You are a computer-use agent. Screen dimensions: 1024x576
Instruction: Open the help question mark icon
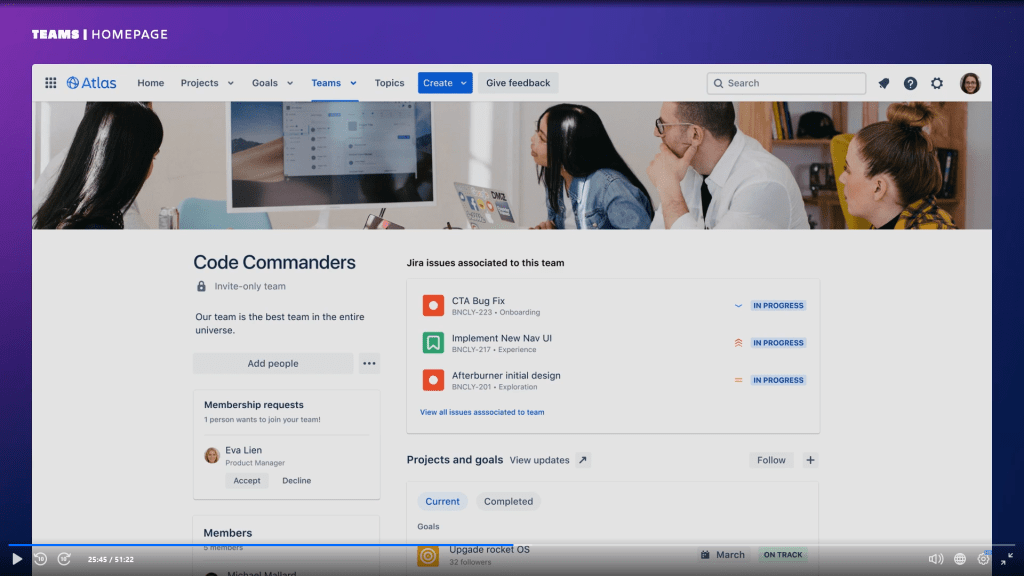[x=910, y=84]
